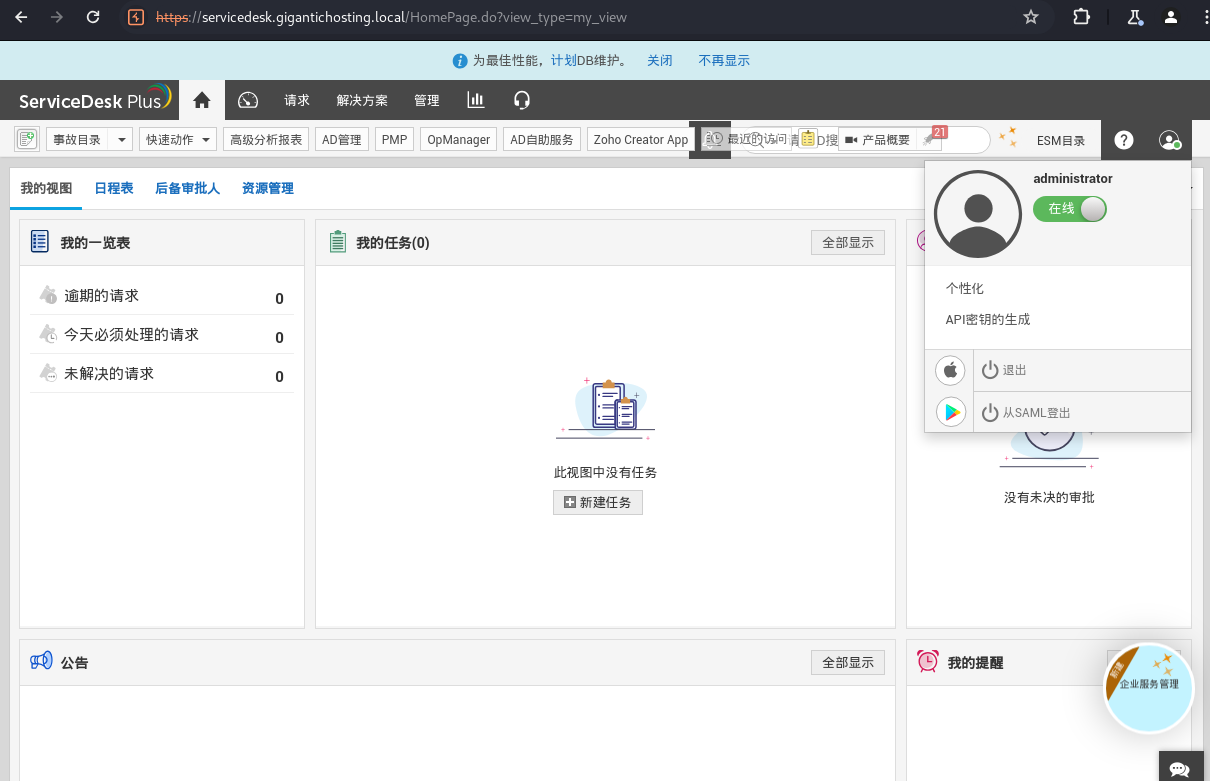The height and width of the screenshot is (781, 1210).
Task: Open the live chat bubble icon
Action: click(x=1179, y=768)
